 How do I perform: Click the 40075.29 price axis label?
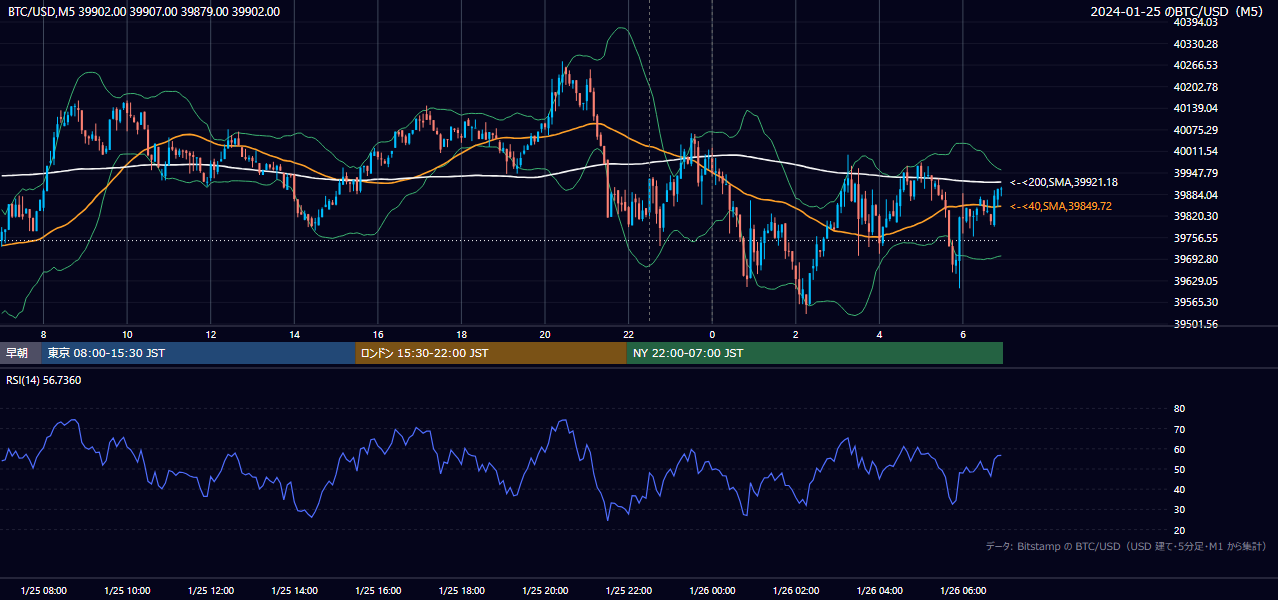(1196, 130)
